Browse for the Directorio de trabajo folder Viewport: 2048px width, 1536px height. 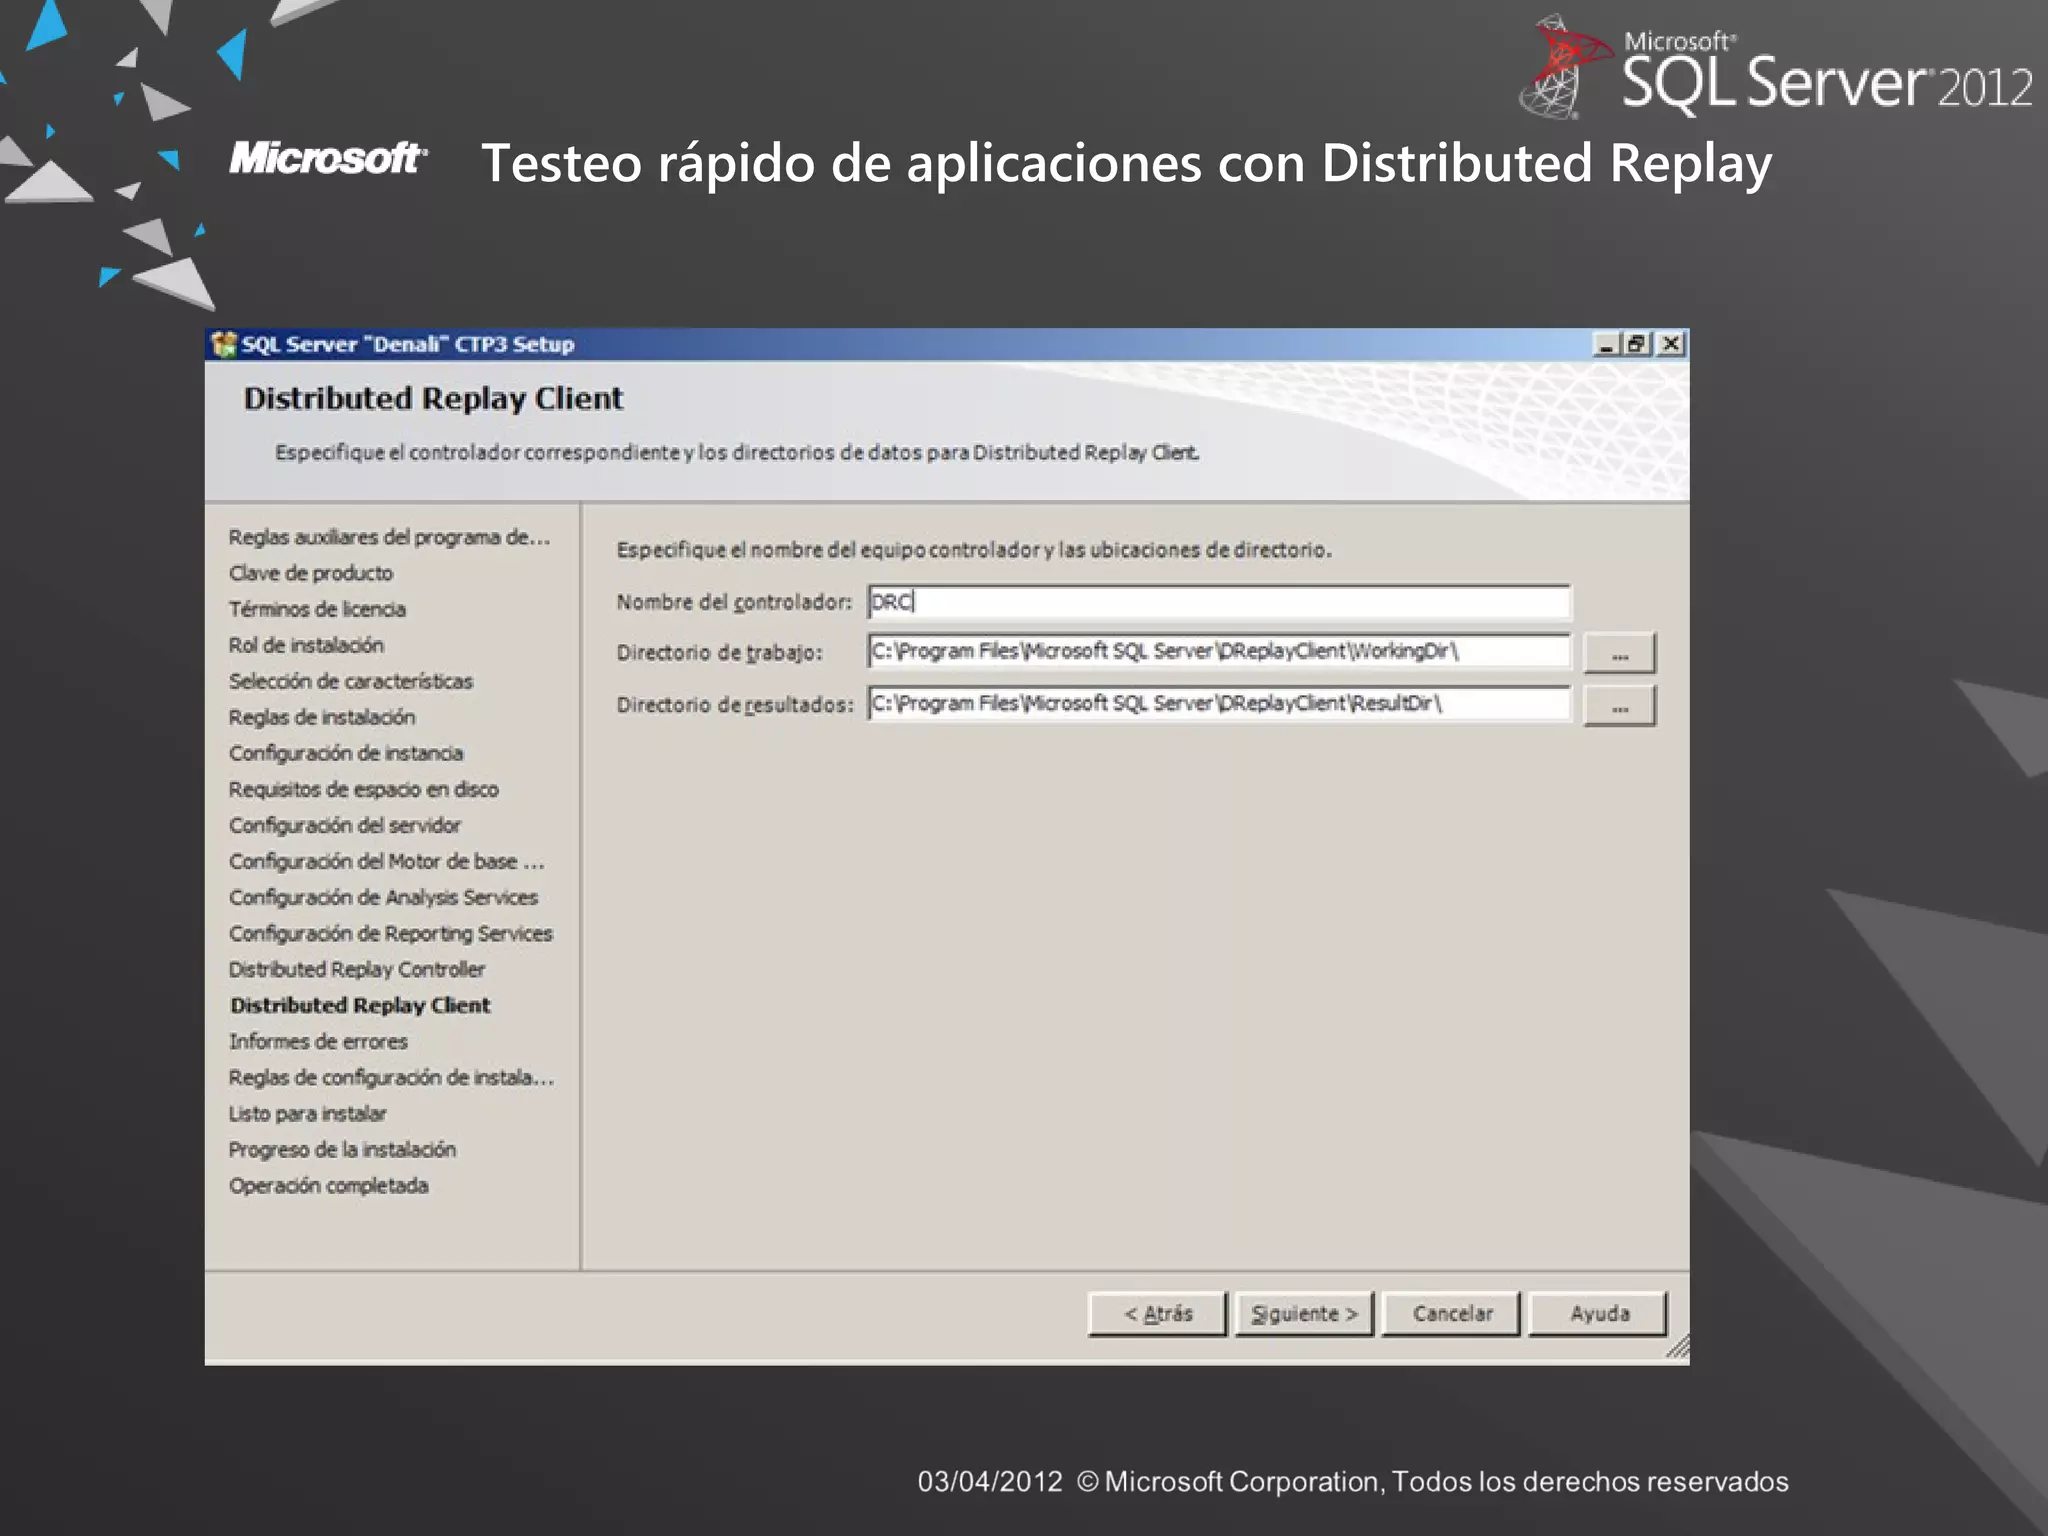coord(1620,654)
